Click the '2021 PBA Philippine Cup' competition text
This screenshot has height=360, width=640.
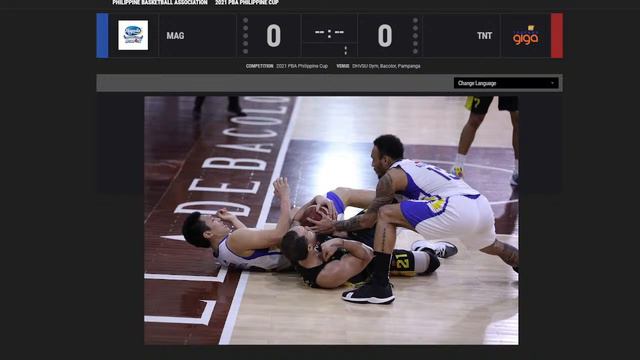point(302,66)
